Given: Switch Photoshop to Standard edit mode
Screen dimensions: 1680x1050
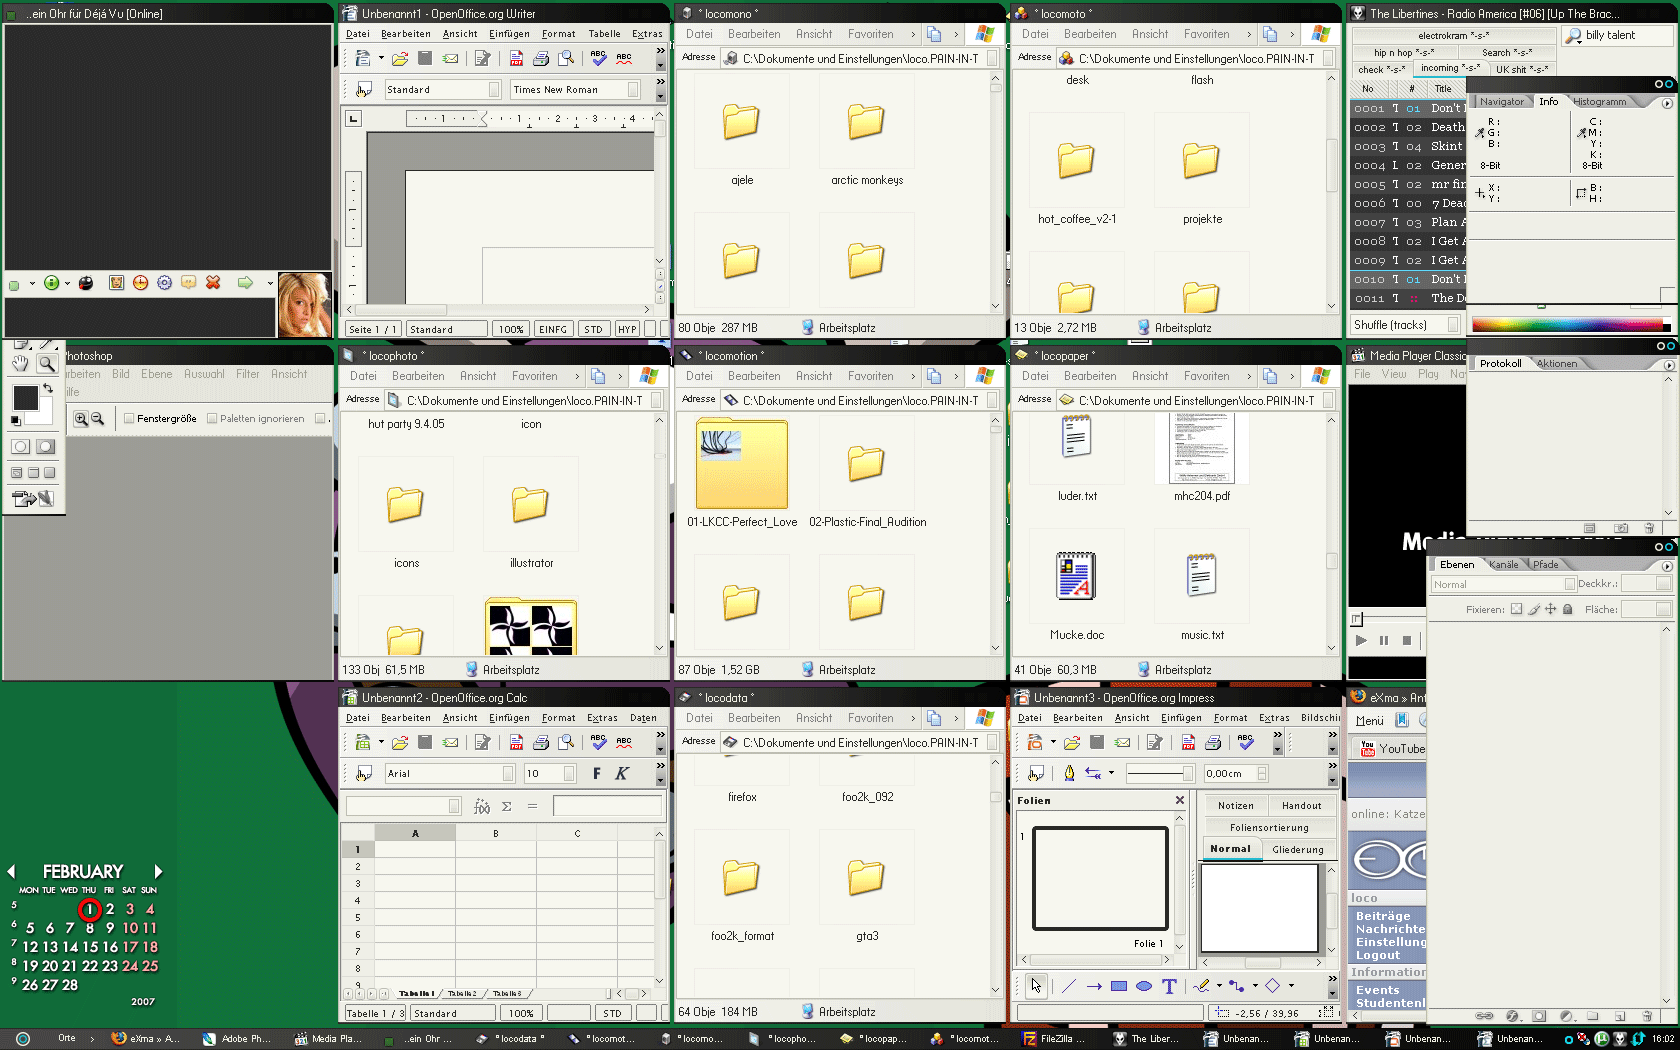Looking at the screenshot, I should click(x=20, y=447).
